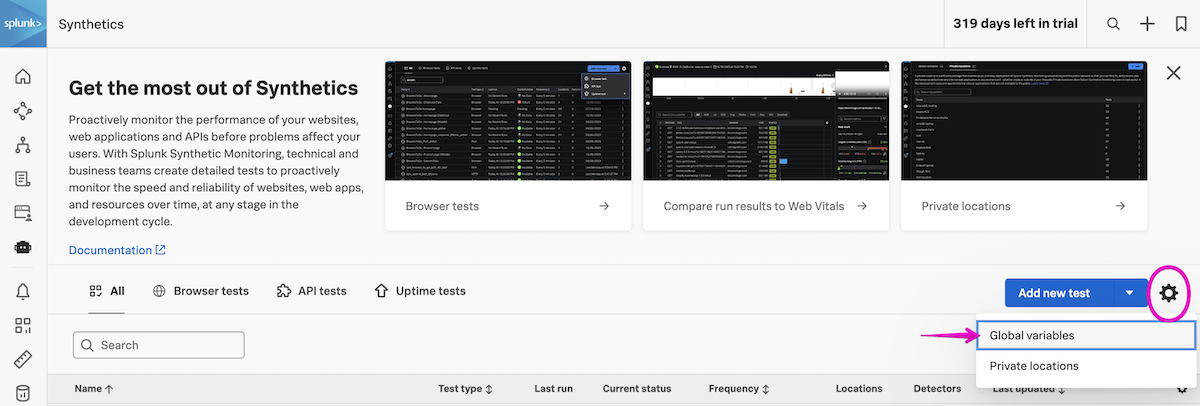Switch to the Browser tests tab
The width and height of the screenshot is (1200, 406).
pyautogui.click(x=200, y=291)
